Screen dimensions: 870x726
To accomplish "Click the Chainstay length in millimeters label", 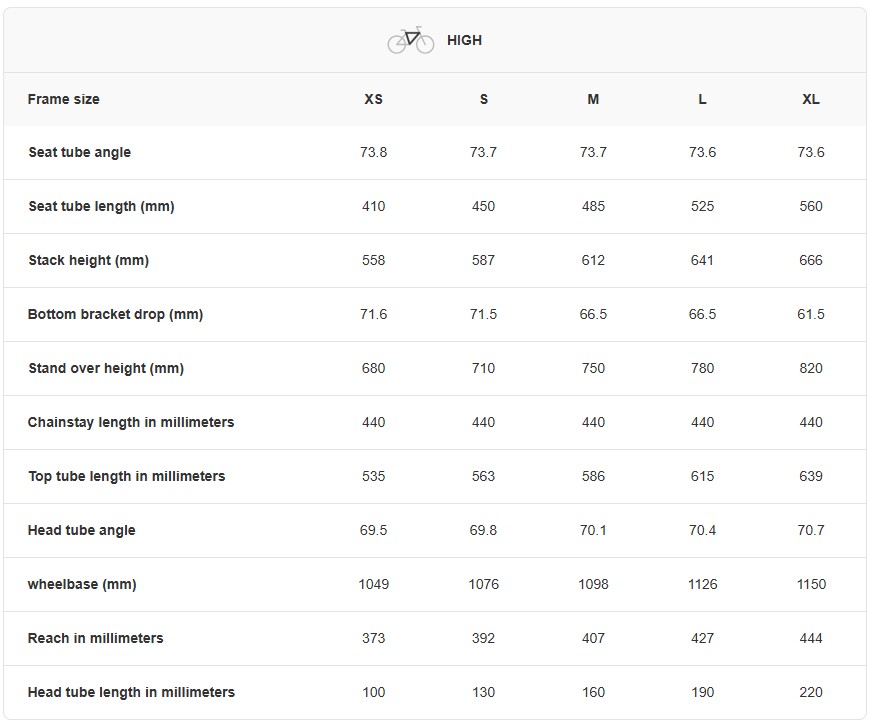I will pos(131,423).
